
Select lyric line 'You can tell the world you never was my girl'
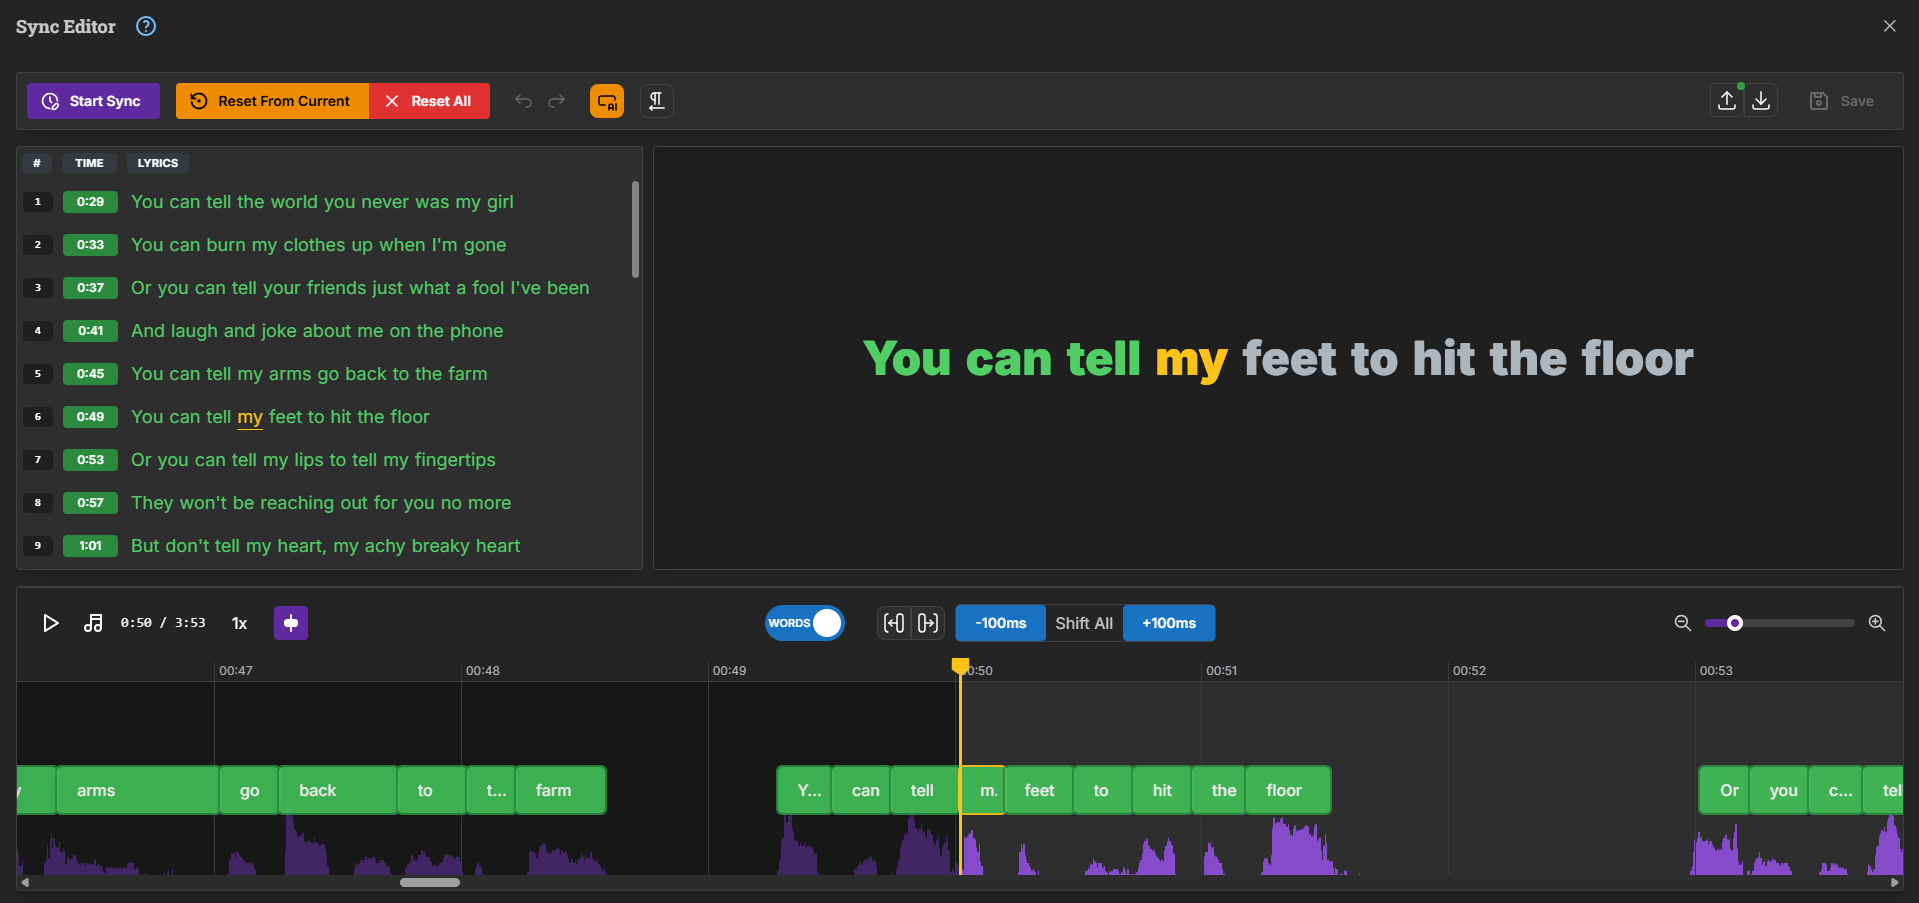point(322,202)
